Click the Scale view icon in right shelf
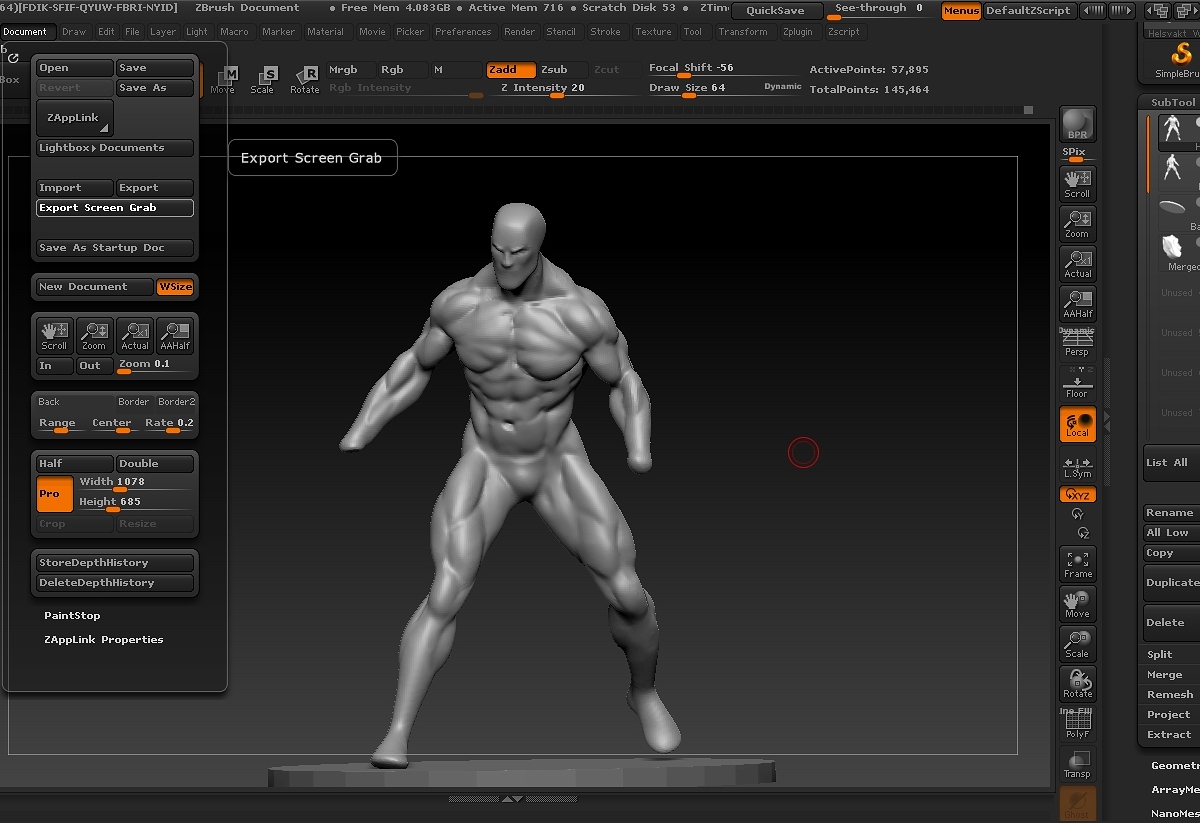Screen dimensions: 1200x823 click(1077, 644)
